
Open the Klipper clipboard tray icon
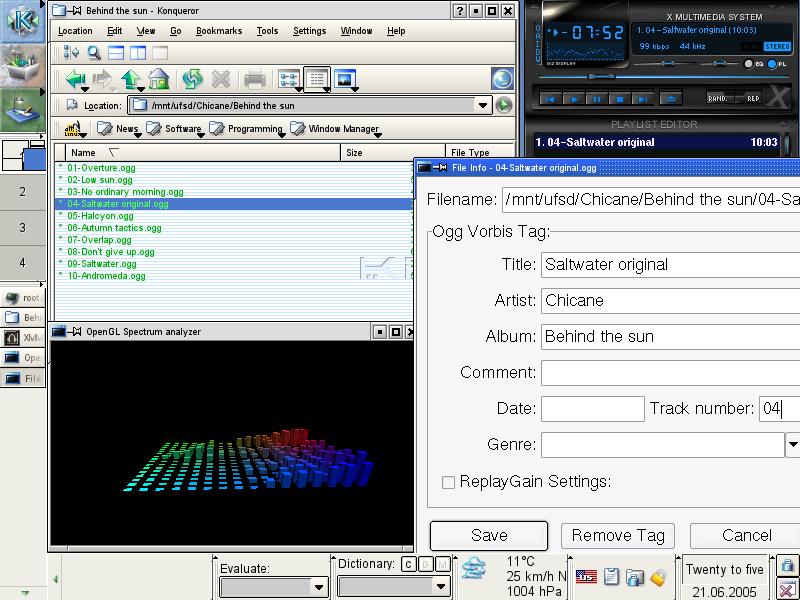coord(611,577)
